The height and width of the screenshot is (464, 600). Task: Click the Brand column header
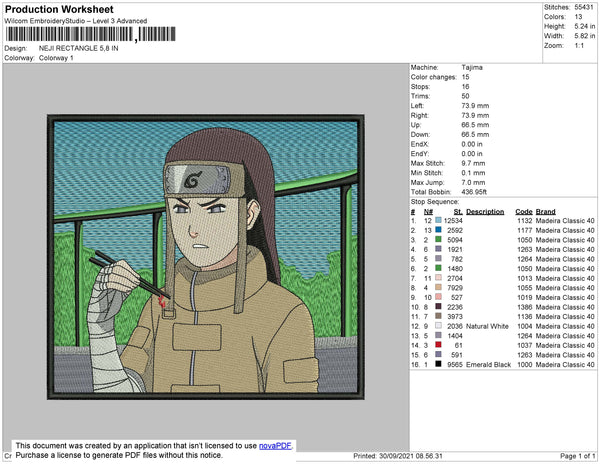(x=545, y=212)
